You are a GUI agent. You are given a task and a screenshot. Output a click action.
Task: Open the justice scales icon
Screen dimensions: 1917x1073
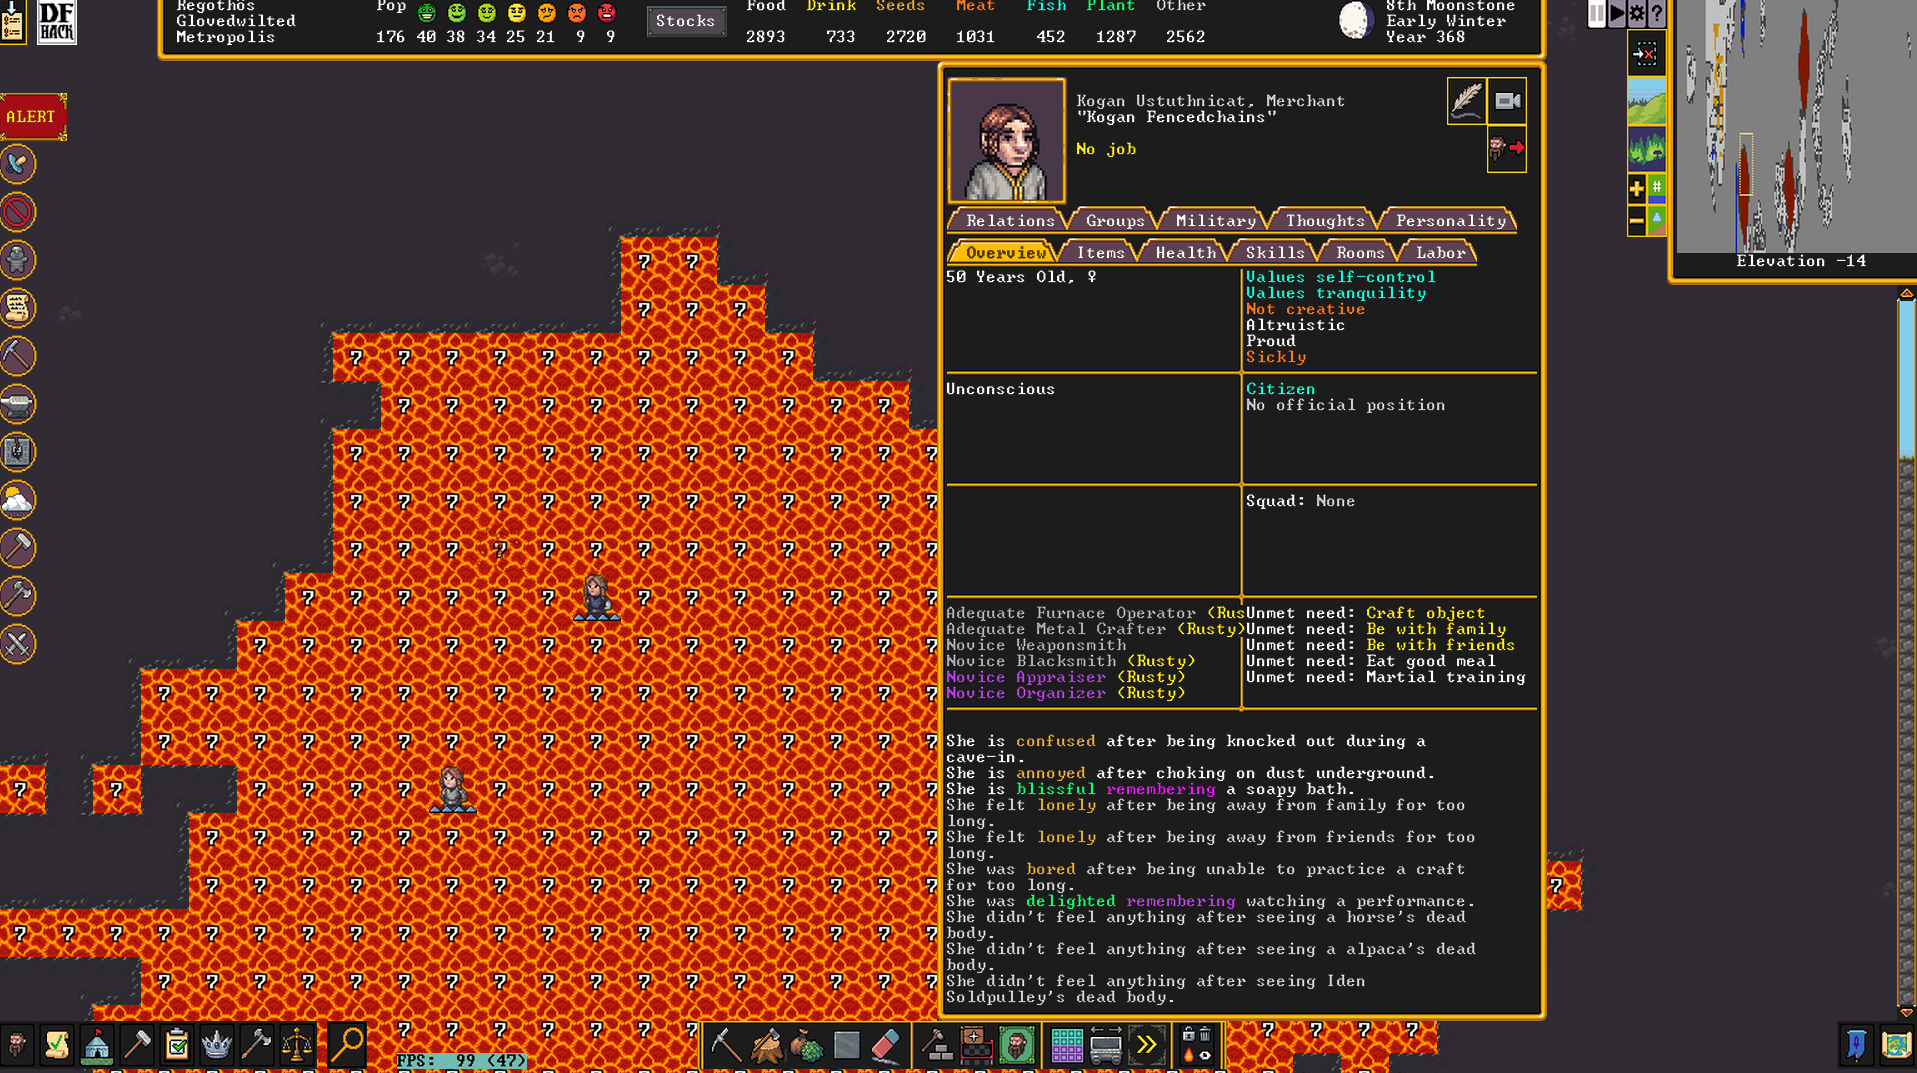(297, 1045)
